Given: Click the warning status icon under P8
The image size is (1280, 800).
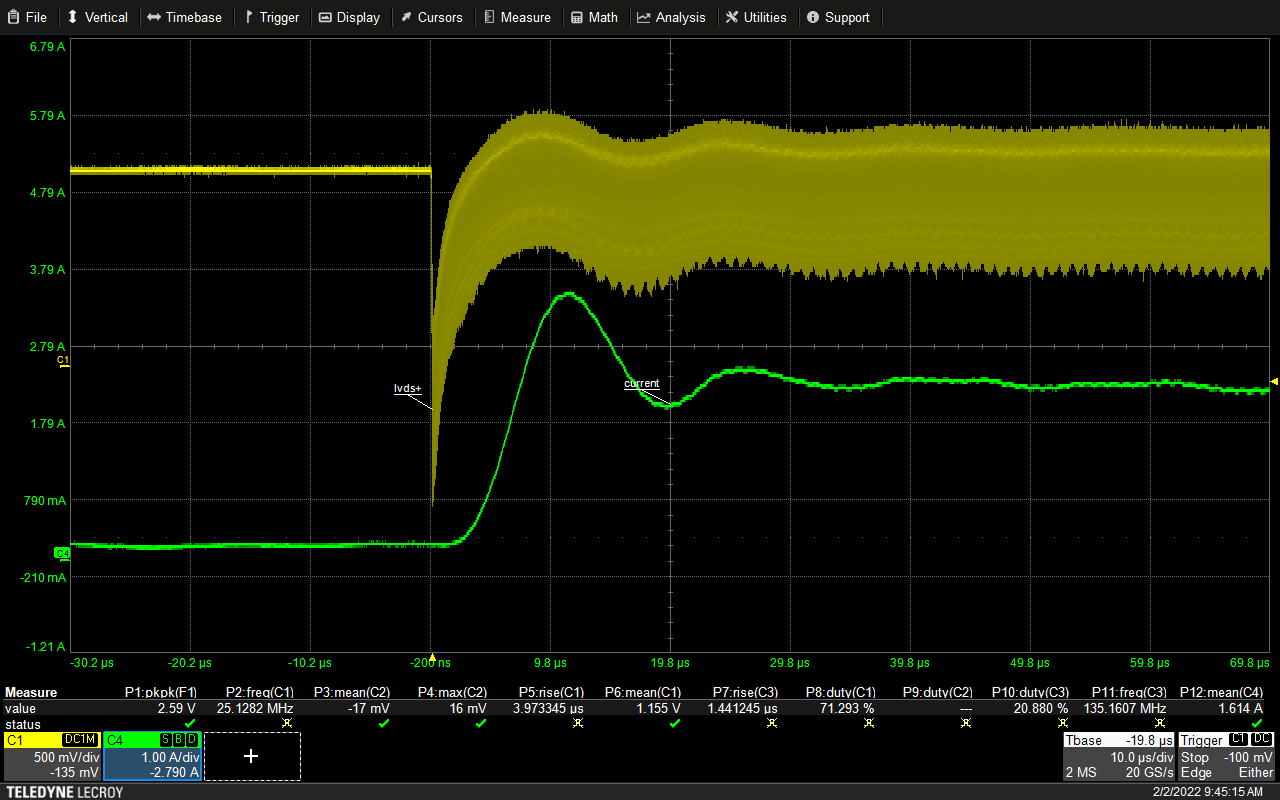Looking at the screenshot, I should coord(869,722).
